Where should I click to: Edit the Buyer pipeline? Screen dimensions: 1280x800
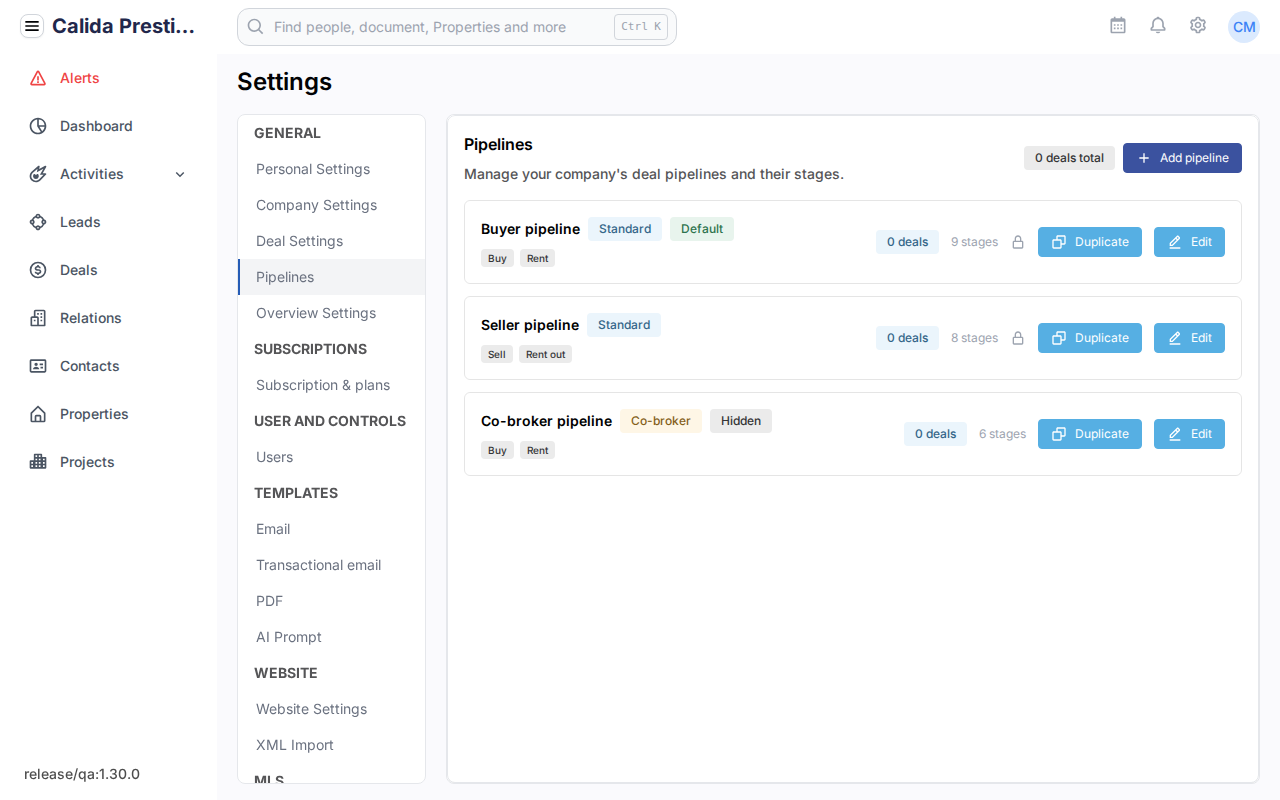pos(1189,242)
